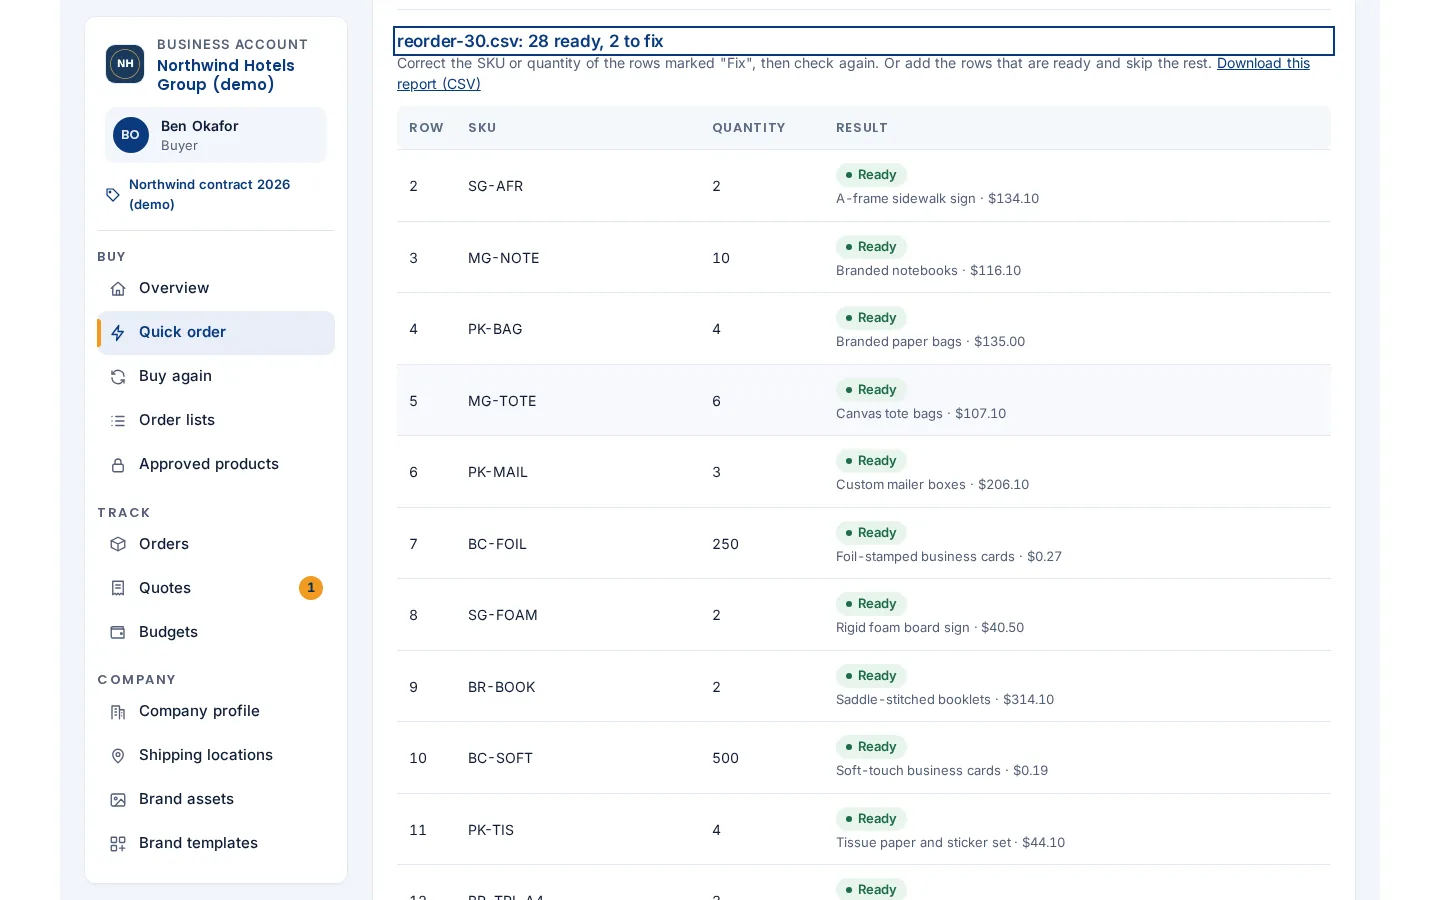Open Ben Okafor user card

(216, 135)
